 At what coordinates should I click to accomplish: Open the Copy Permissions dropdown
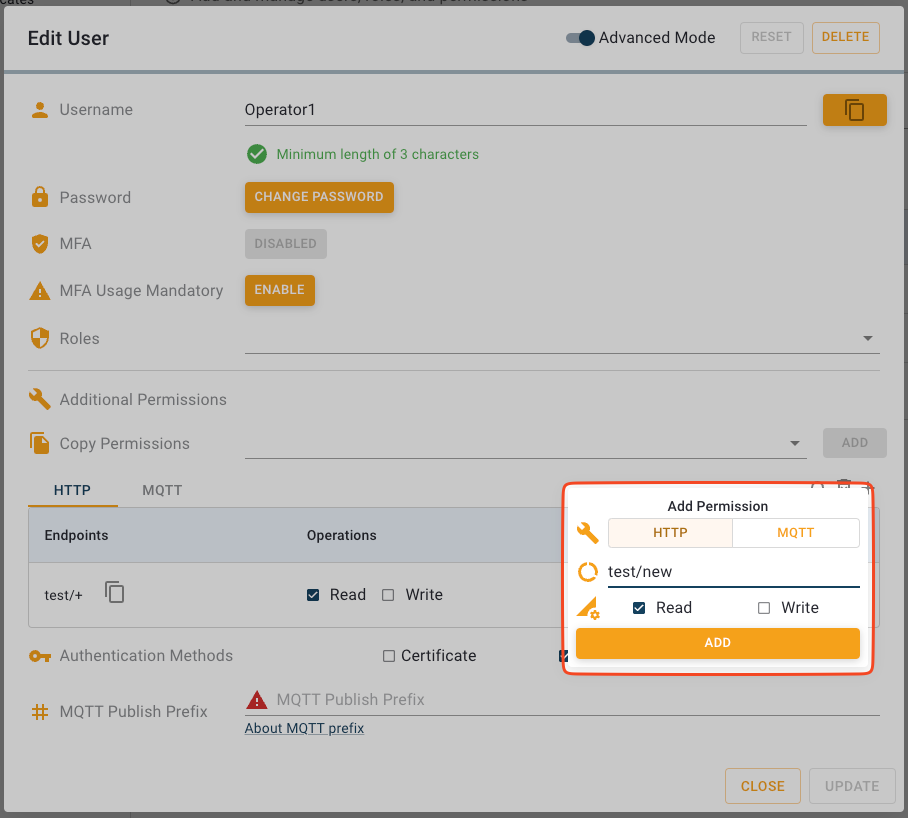click(795, 443)
